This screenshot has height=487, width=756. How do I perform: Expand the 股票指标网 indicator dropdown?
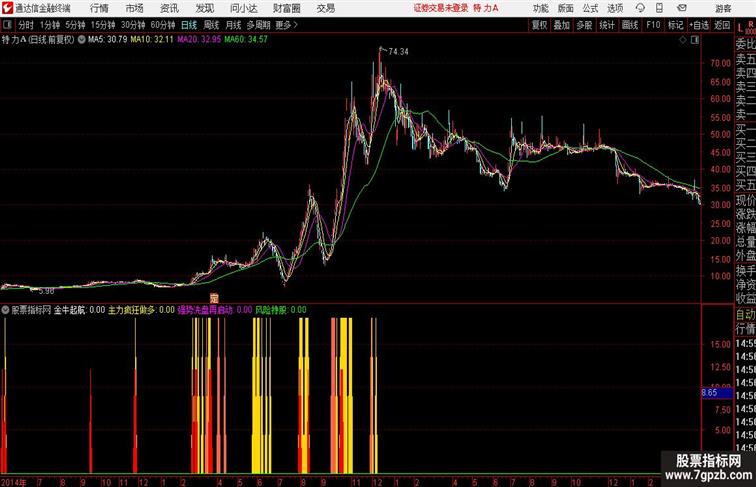(x=5, y=310)
